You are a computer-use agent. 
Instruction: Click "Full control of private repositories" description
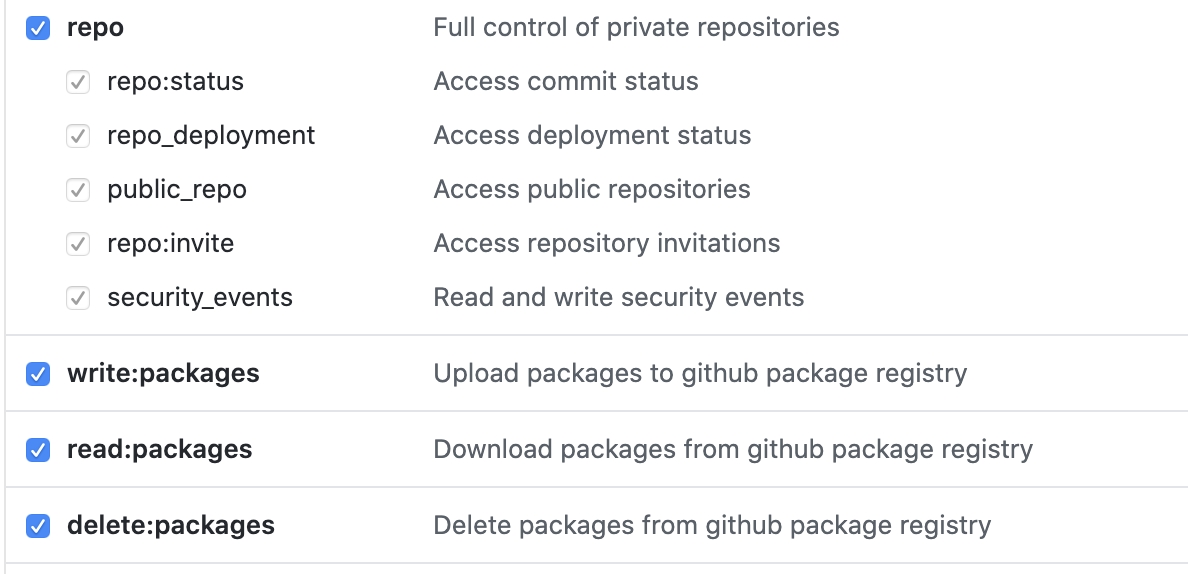click(636, 28)
